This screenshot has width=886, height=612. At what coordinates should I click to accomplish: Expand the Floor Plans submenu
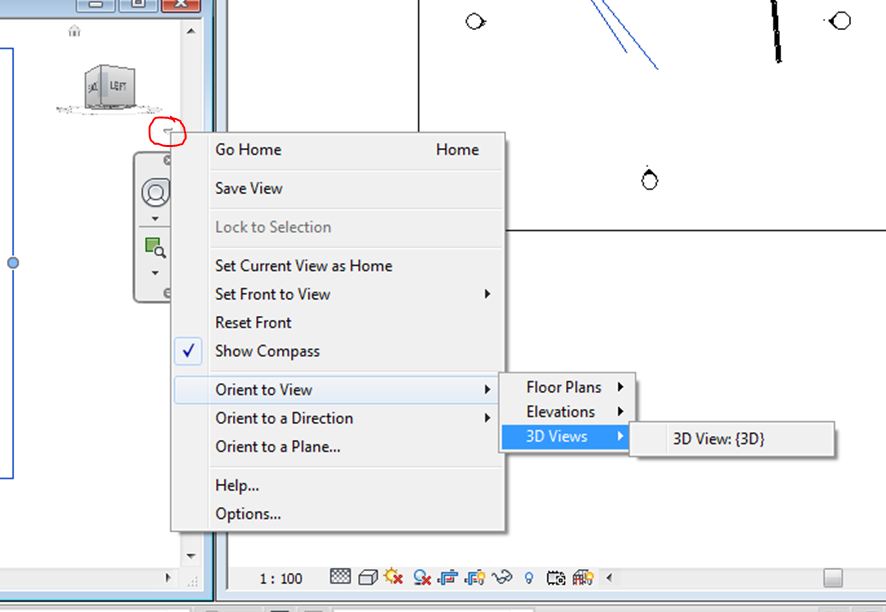click(x=567, y=387)
